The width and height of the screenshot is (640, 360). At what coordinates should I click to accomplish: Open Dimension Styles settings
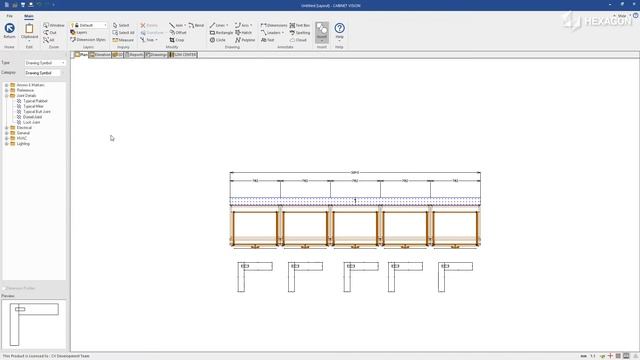88,40
